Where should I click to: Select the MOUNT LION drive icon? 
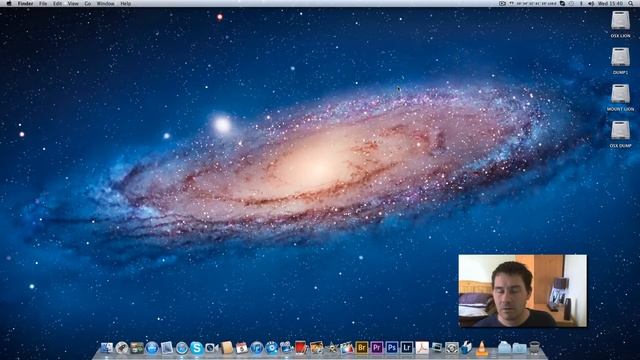click(x=620, y=94)
